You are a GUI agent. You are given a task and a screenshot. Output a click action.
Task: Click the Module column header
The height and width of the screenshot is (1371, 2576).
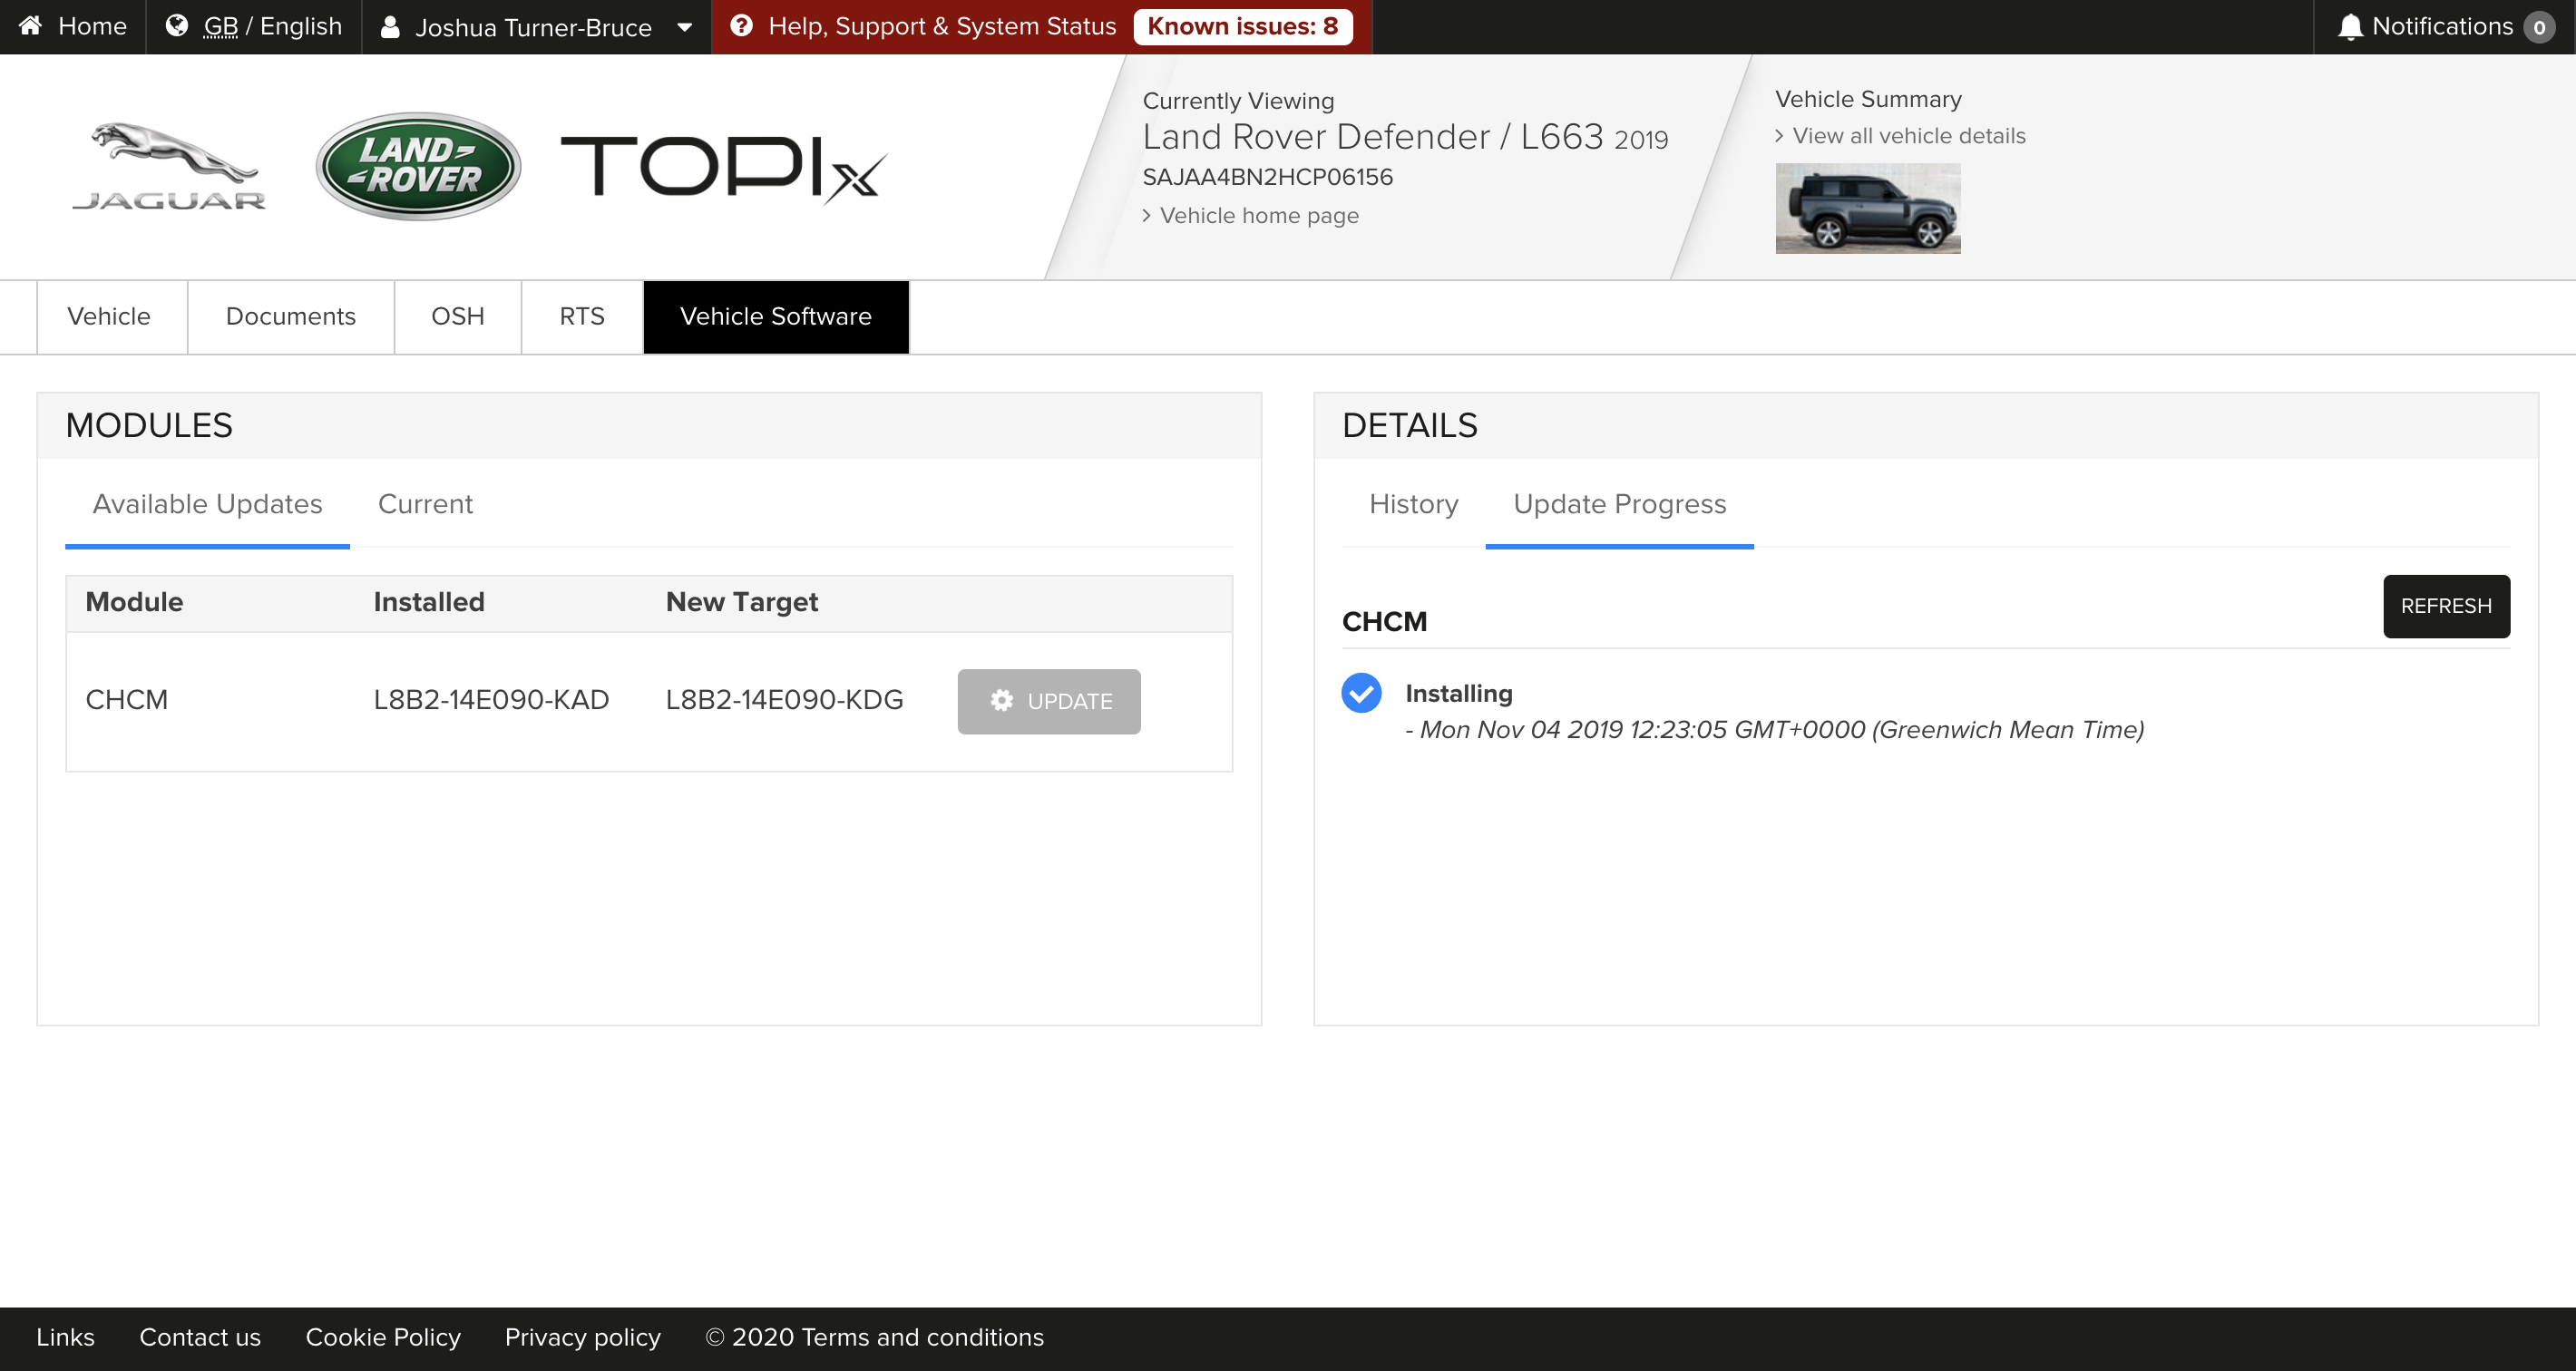tap(134, 602)
